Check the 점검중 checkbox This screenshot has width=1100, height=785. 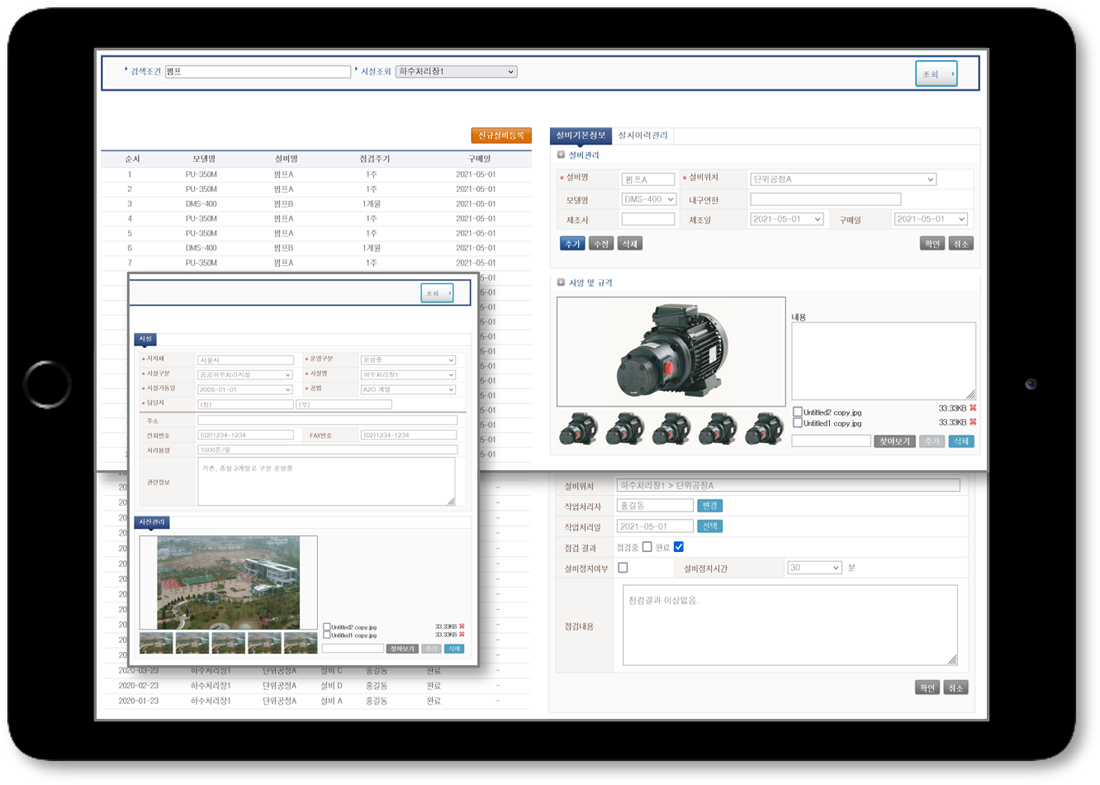tap(647, 547)
